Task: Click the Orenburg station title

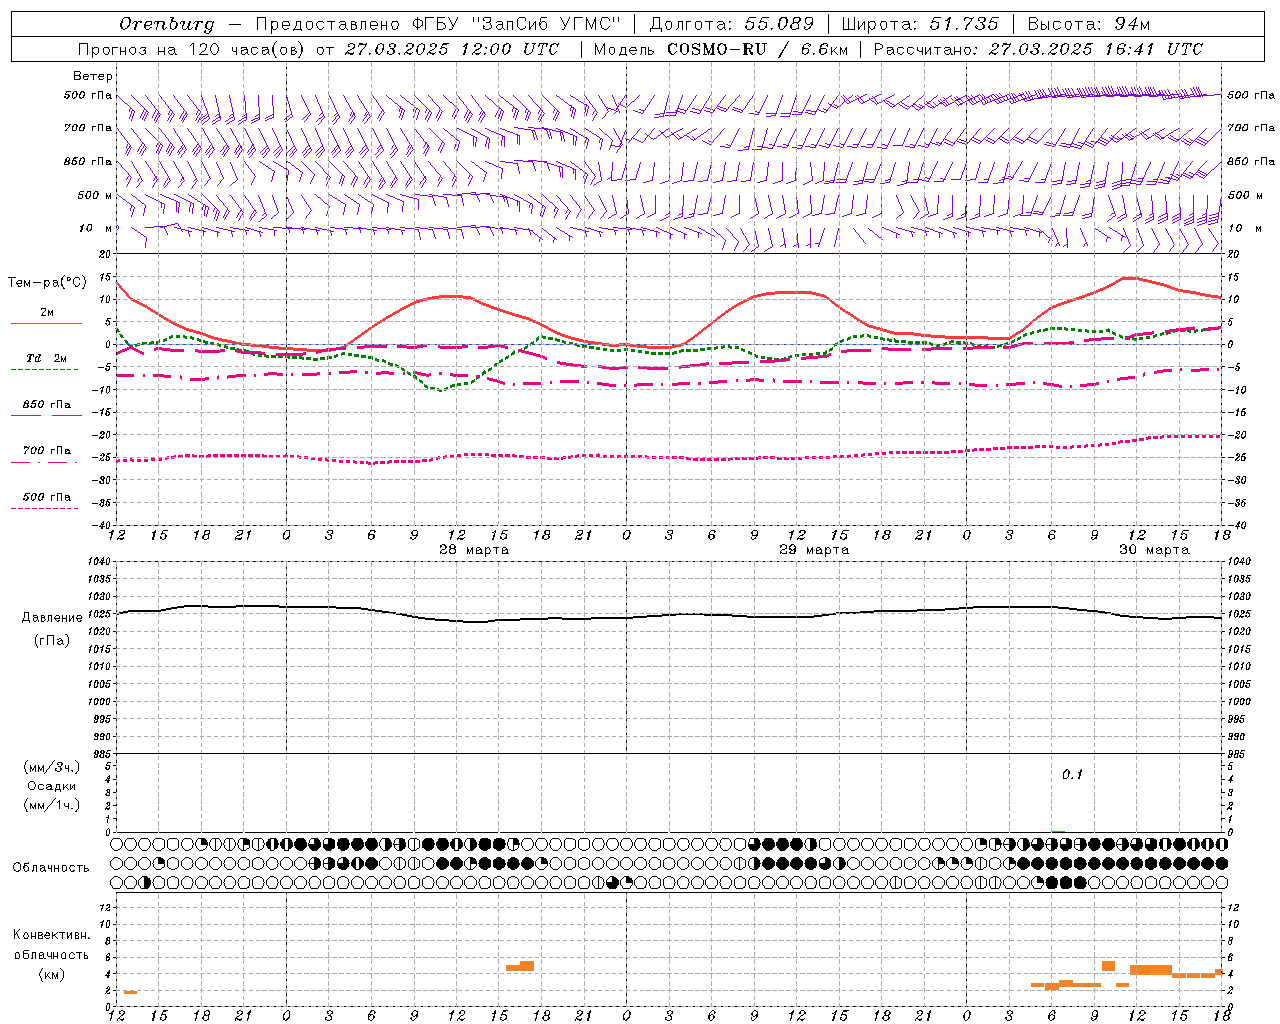Action: click(x=166, y=24)
